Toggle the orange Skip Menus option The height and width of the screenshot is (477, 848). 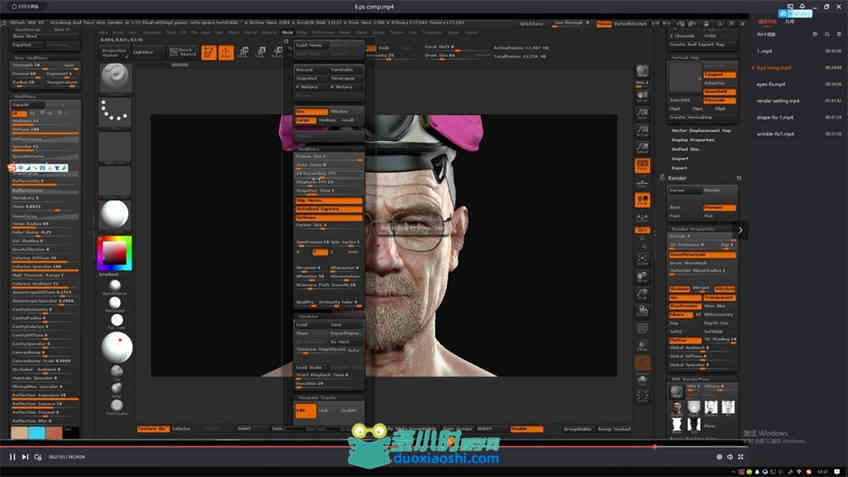[x=329, y=201]
